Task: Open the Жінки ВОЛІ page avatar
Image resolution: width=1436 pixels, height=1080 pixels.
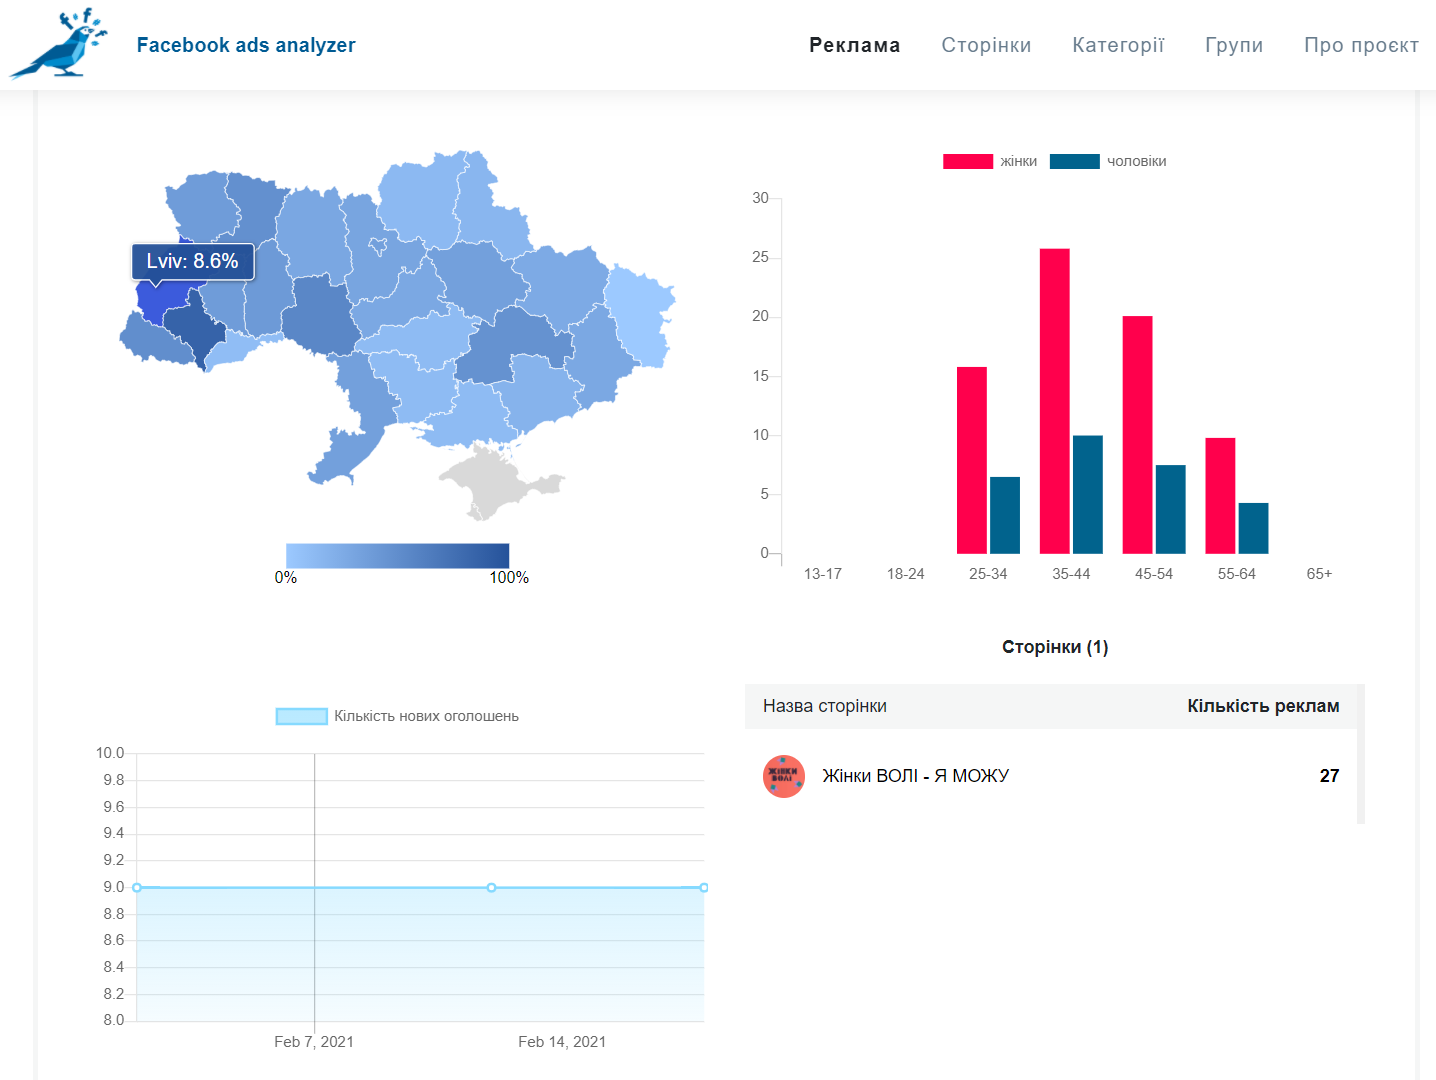Action: (x=784, y=776)
